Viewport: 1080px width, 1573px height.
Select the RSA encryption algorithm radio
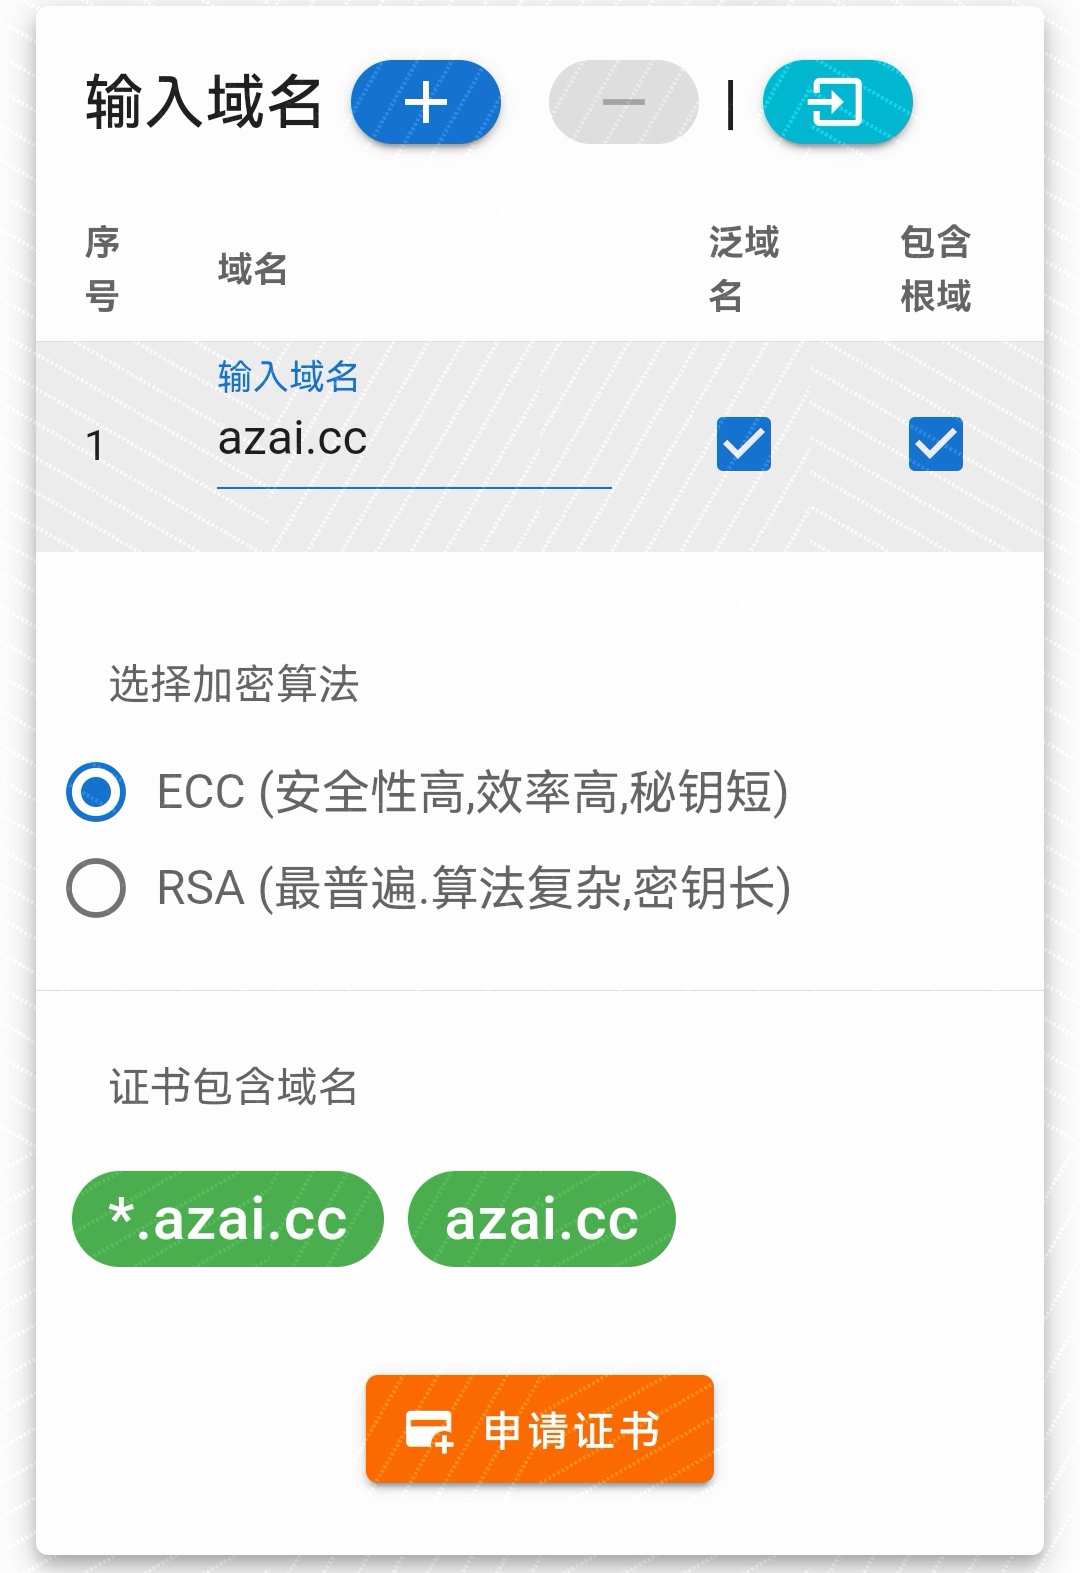(x=96, y=888)
